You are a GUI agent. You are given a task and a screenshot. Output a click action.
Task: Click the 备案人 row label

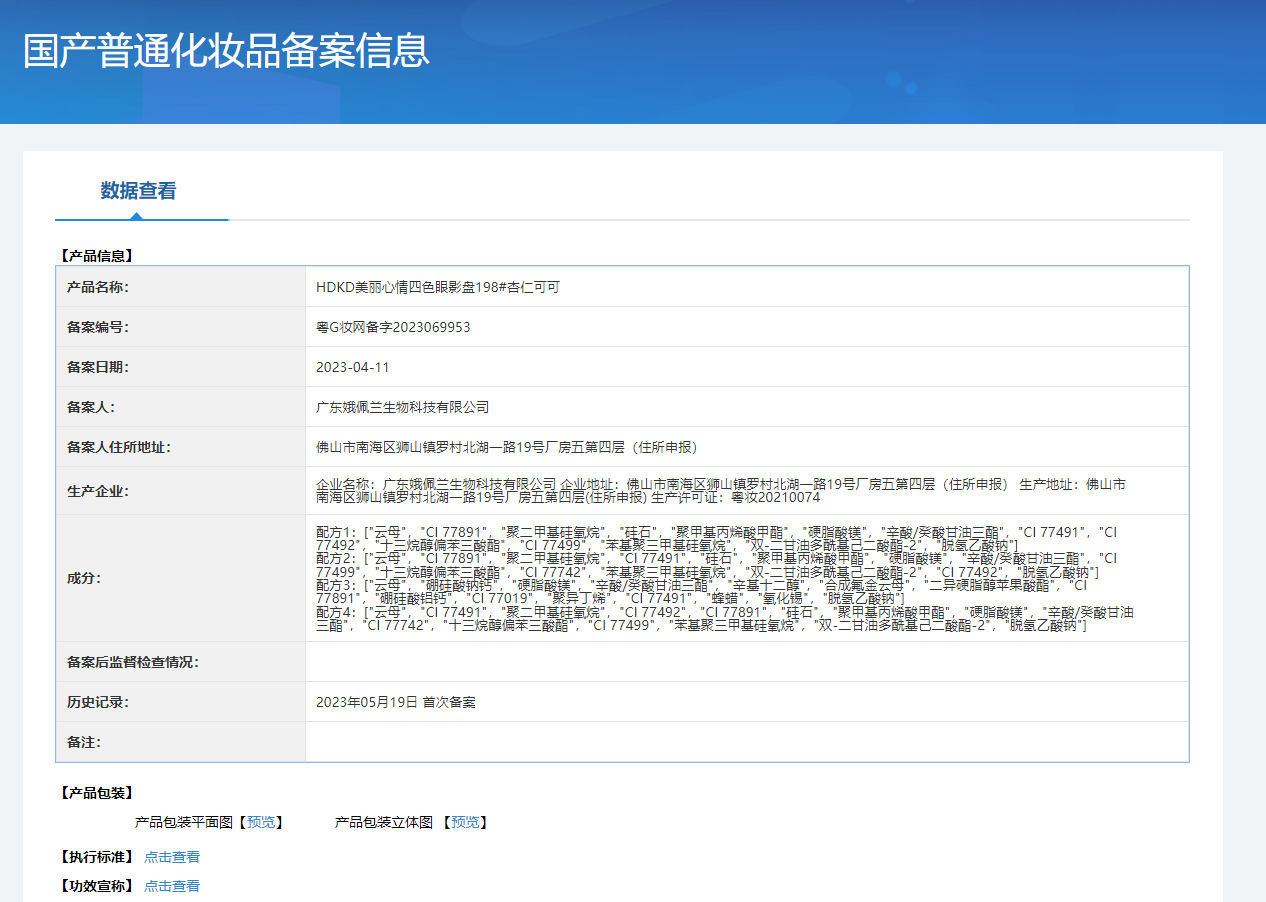(91, 407)
